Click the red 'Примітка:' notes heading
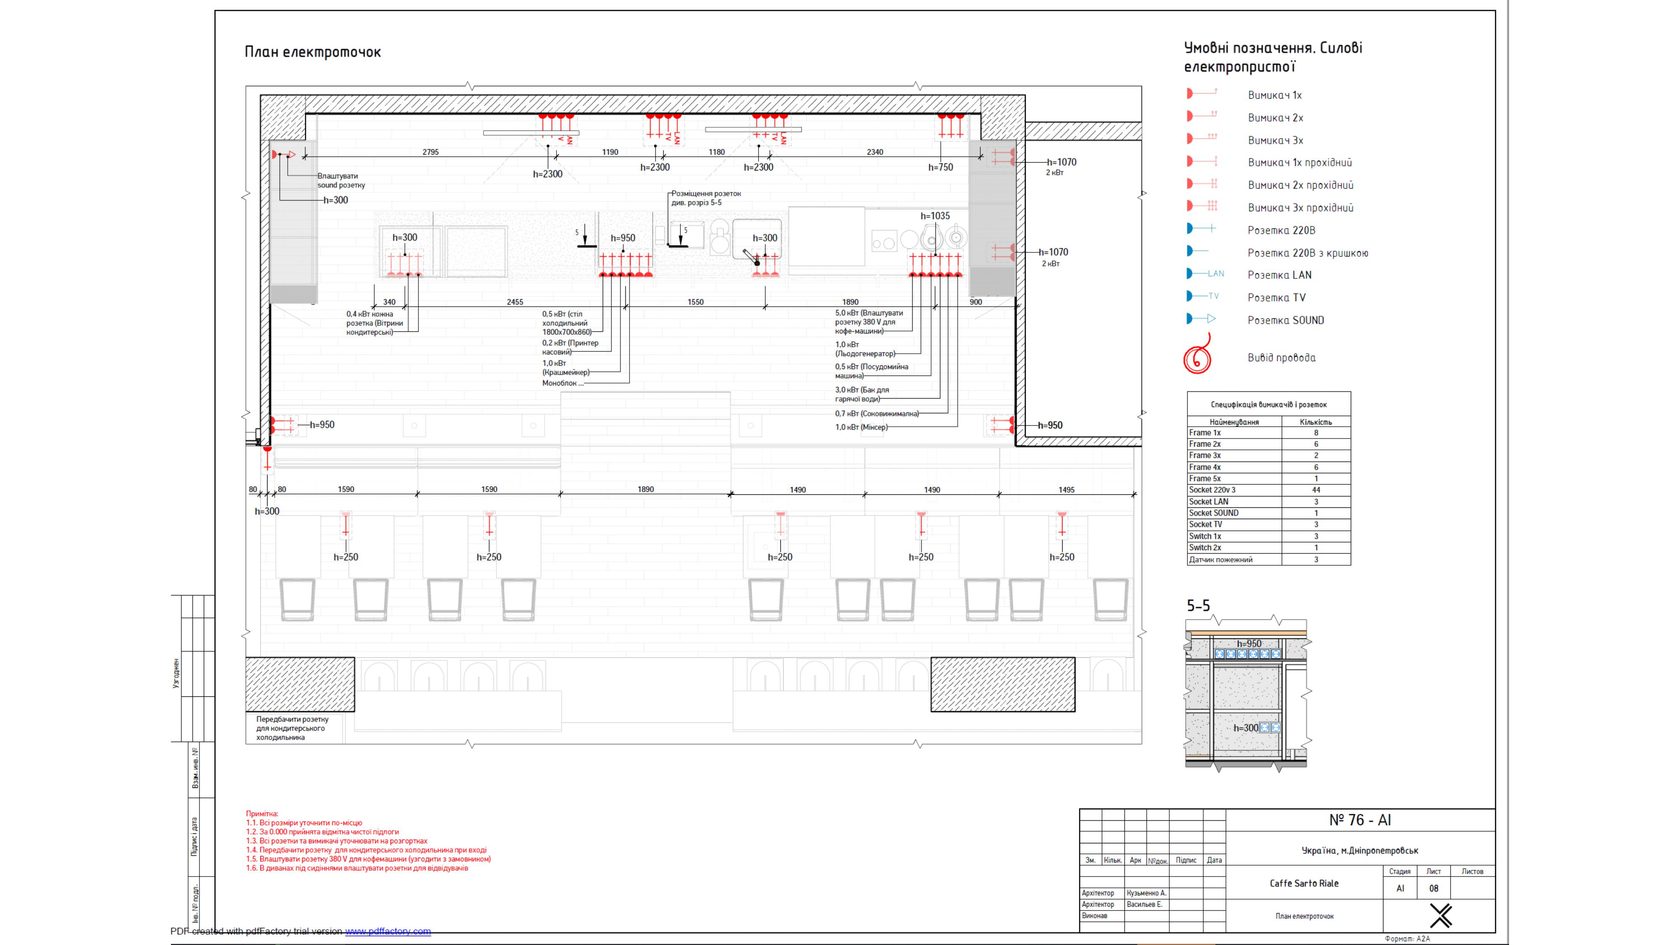1680x945 pixels. click(263, 814)
